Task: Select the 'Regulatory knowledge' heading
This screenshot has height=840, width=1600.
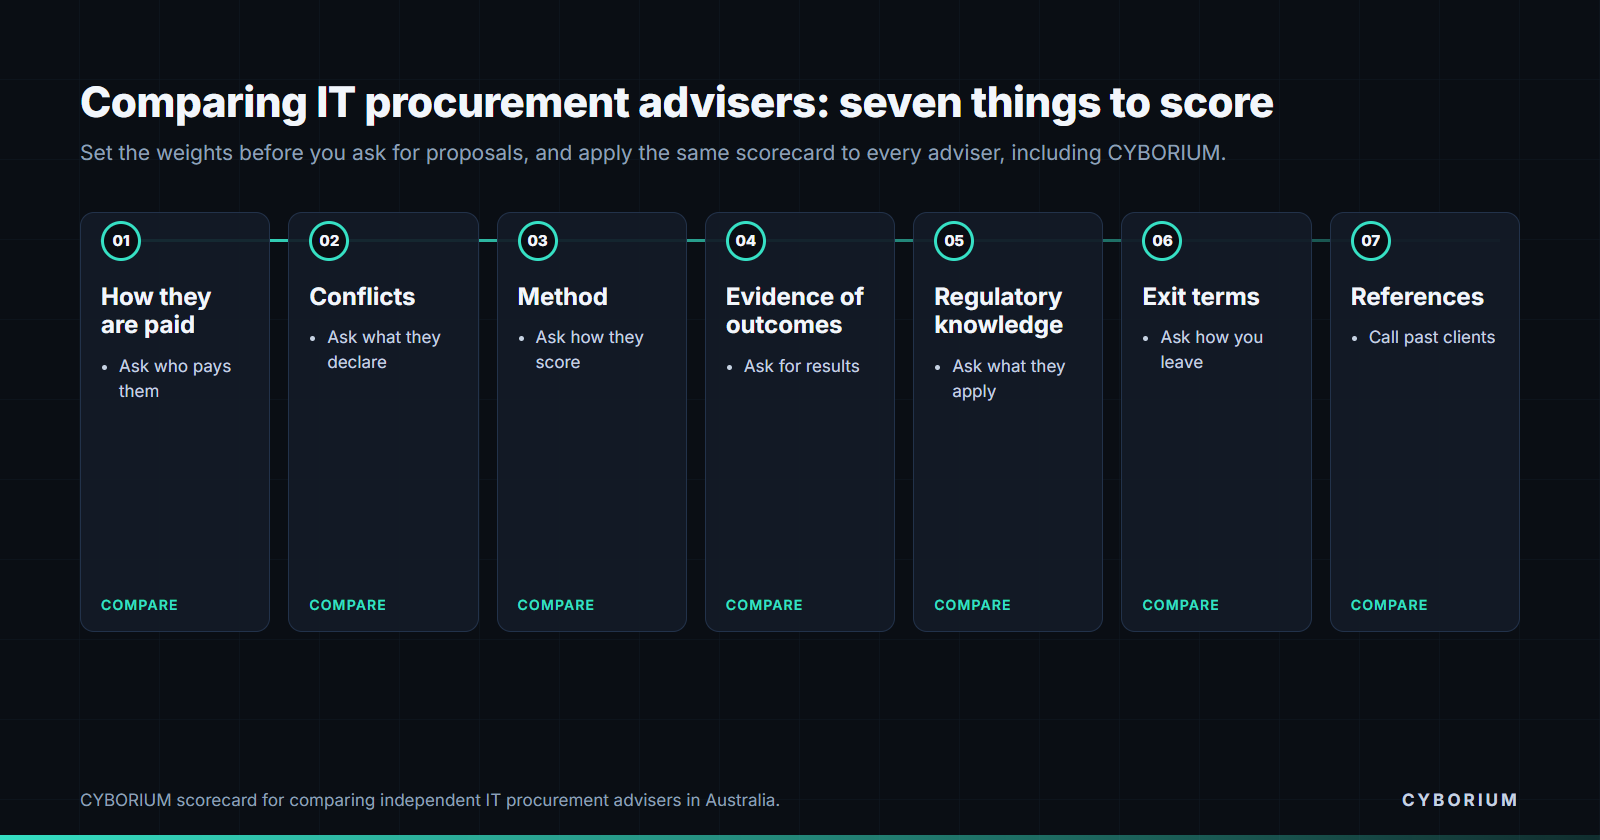Action: point(998,311)
